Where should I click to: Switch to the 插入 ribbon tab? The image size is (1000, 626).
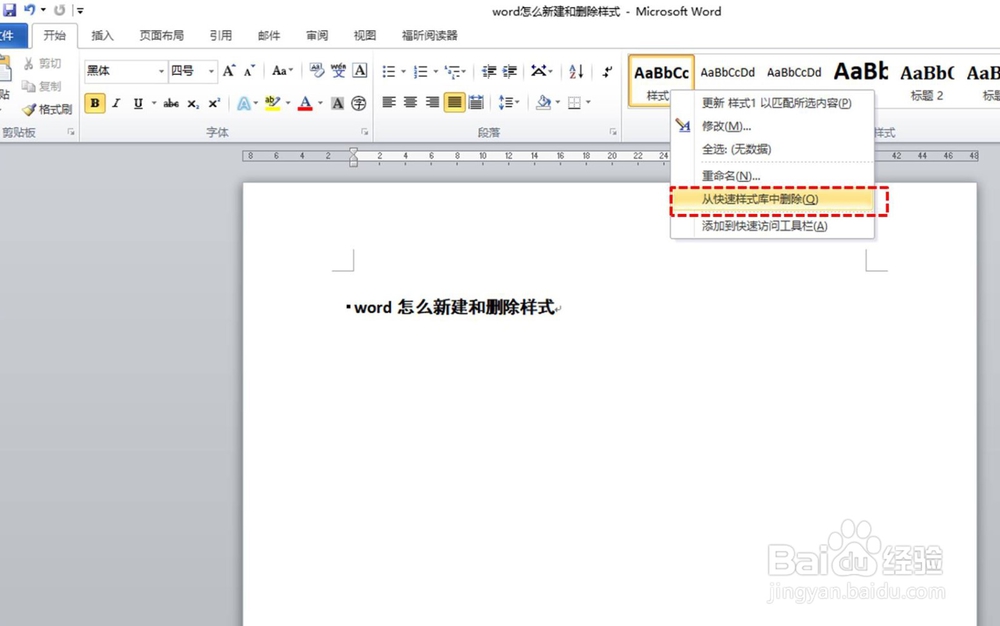coord(104,35)
